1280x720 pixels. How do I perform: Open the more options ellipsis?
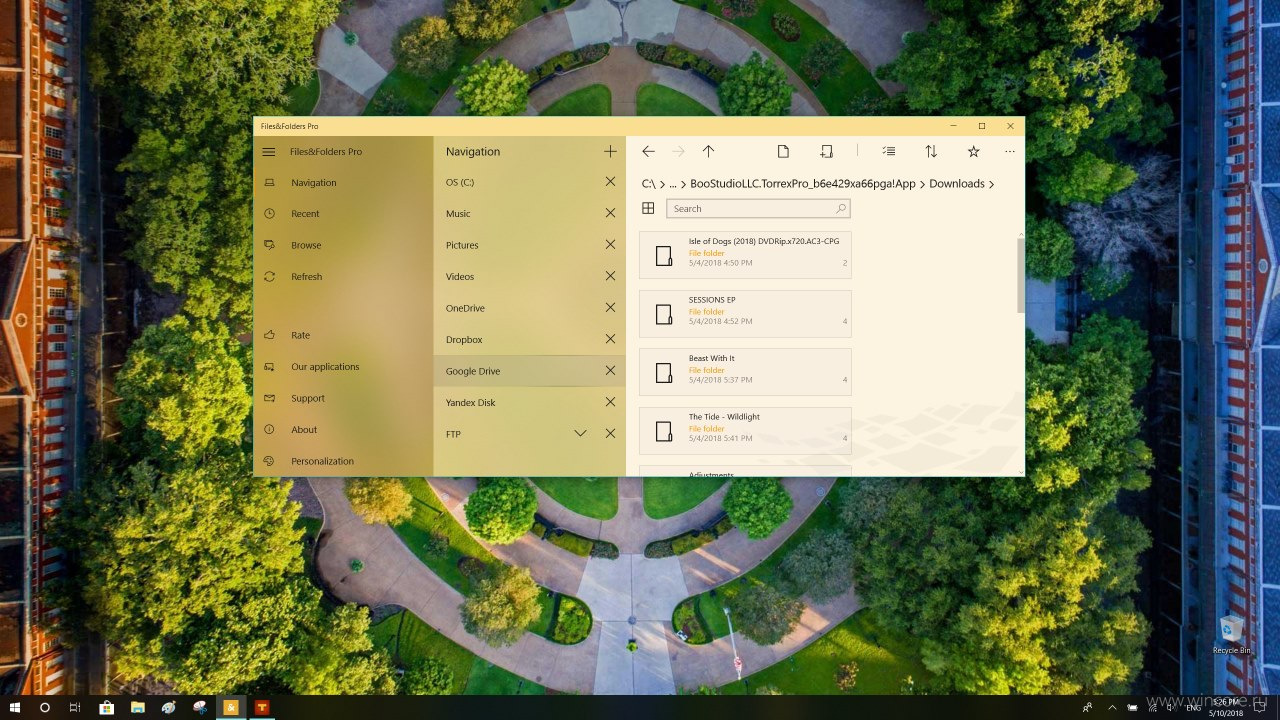point(1010,152)
